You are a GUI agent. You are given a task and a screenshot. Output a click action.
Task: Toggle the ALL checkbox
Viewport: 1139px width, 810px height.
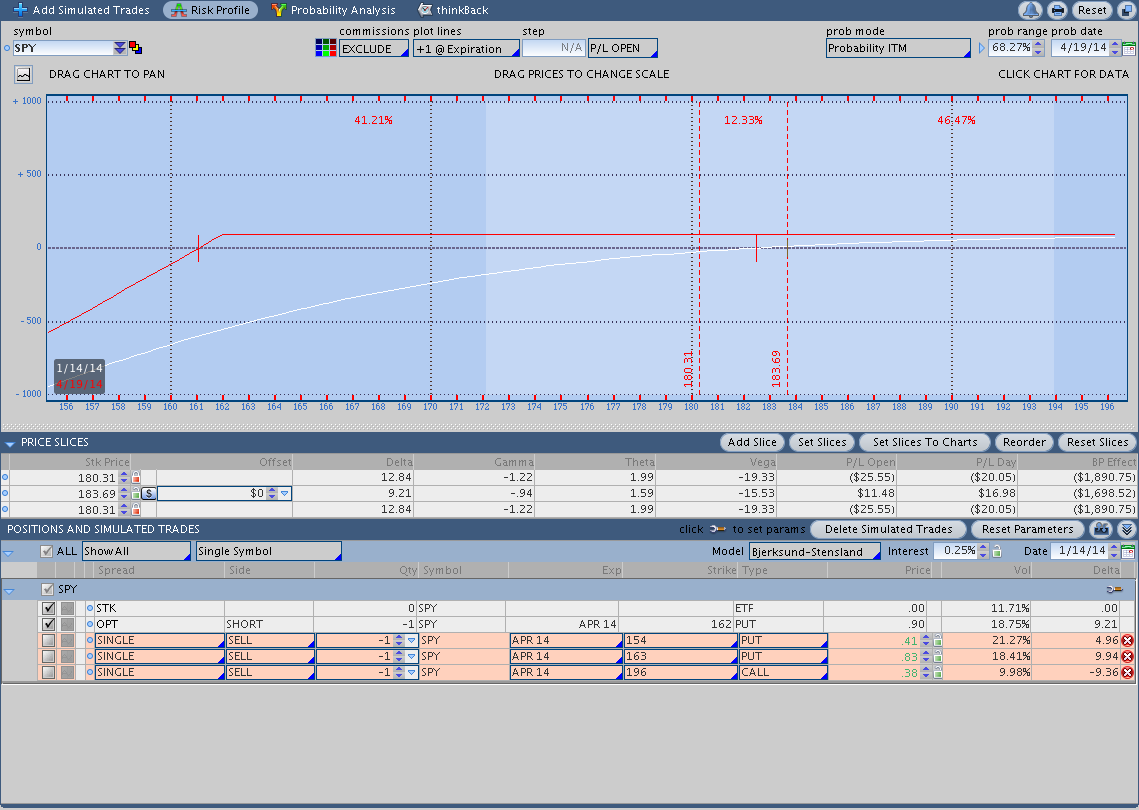pos(47,551)
